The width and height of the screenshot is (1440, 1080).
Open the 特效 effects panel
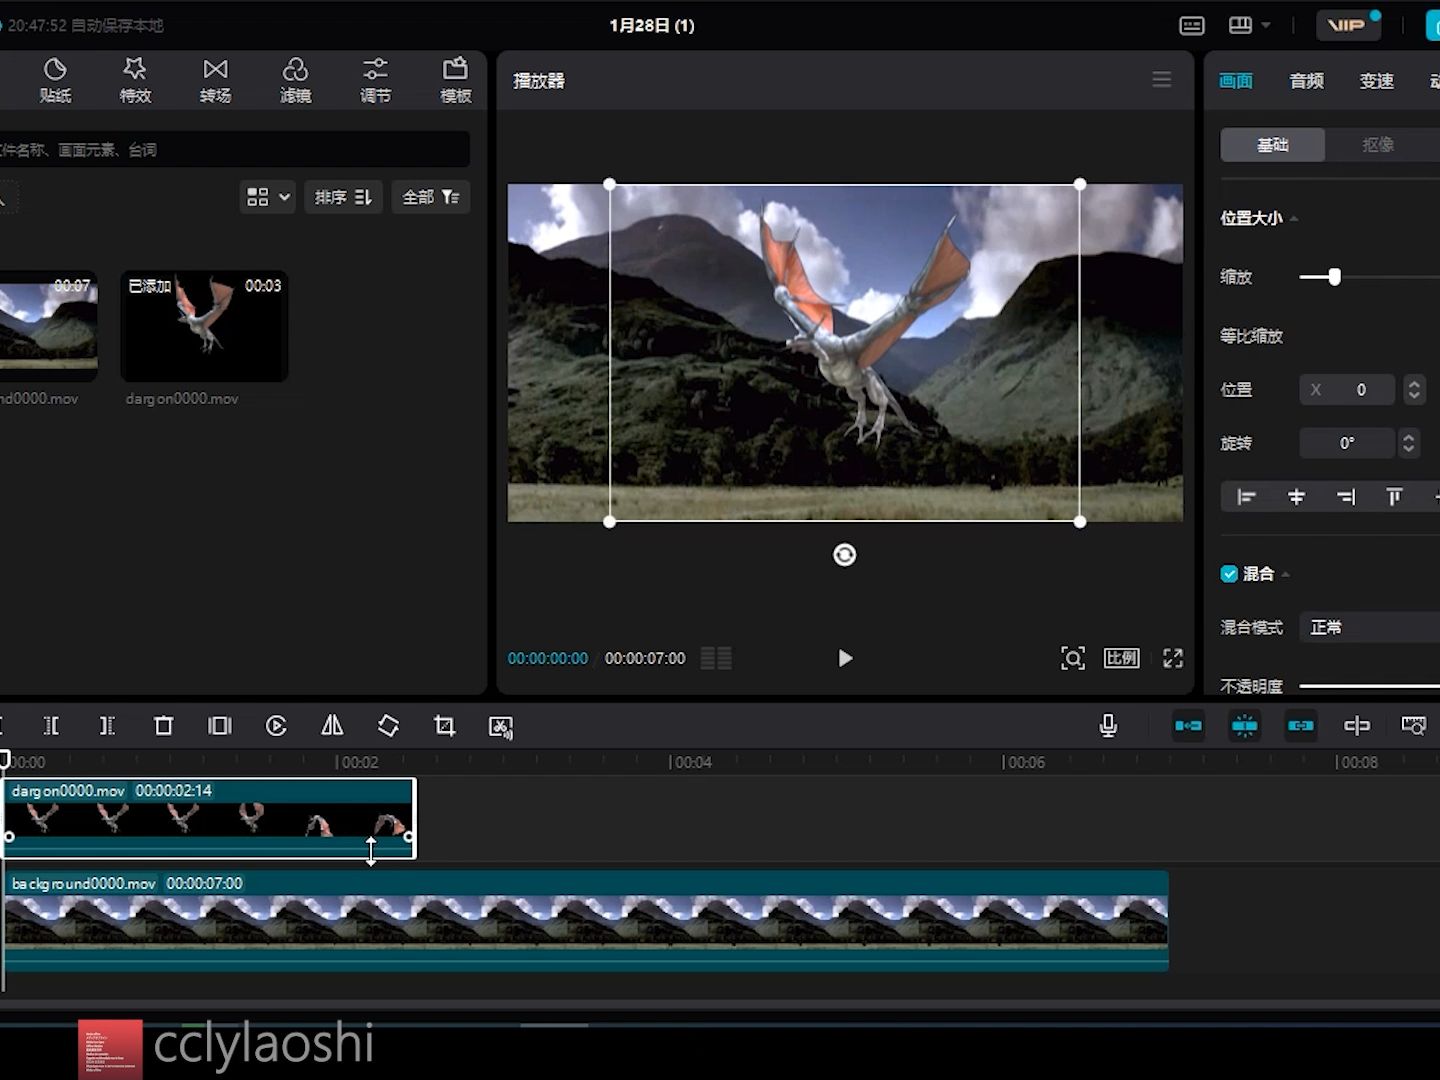(135, 80)
